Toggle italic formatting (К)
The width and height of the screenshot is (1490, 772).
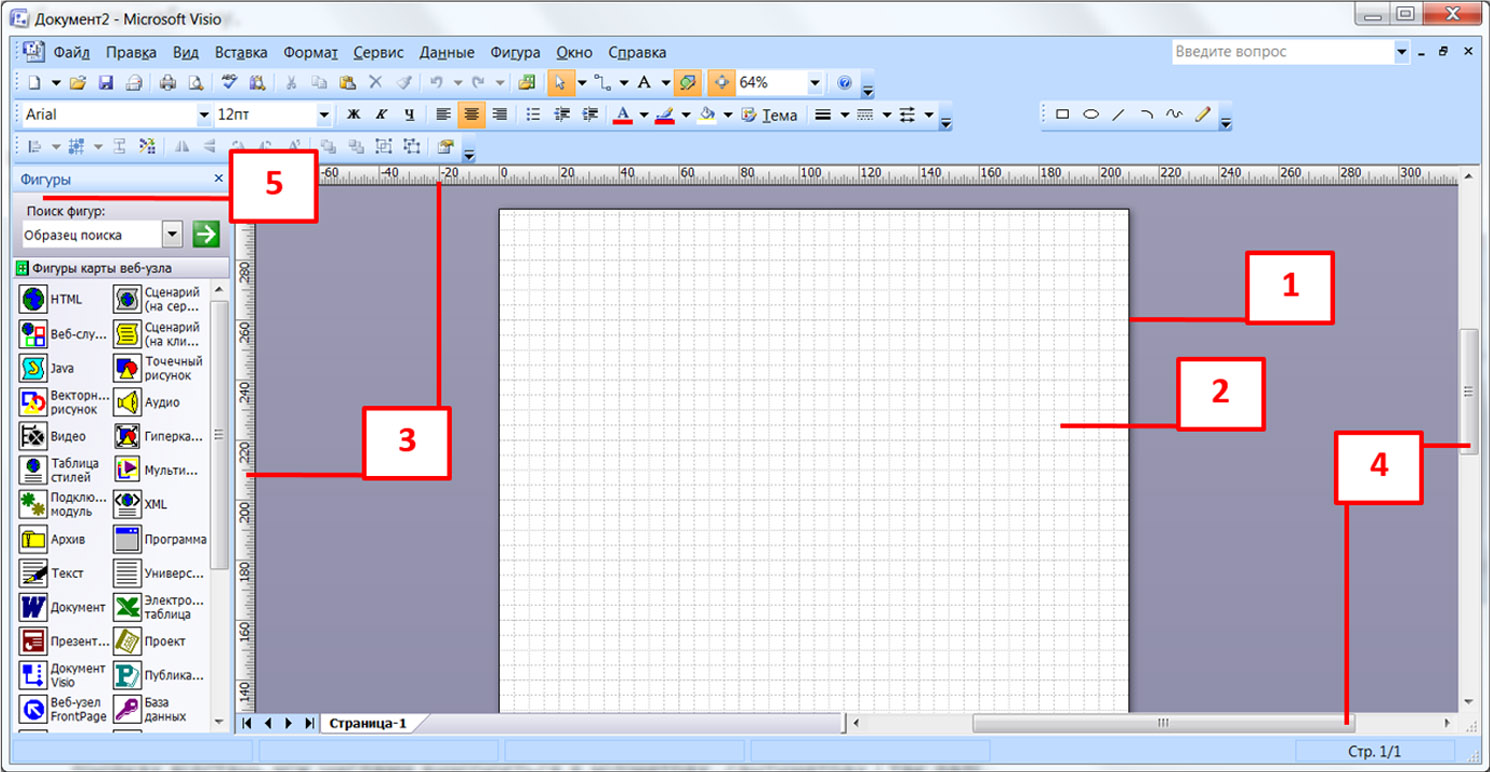point(381,115)
